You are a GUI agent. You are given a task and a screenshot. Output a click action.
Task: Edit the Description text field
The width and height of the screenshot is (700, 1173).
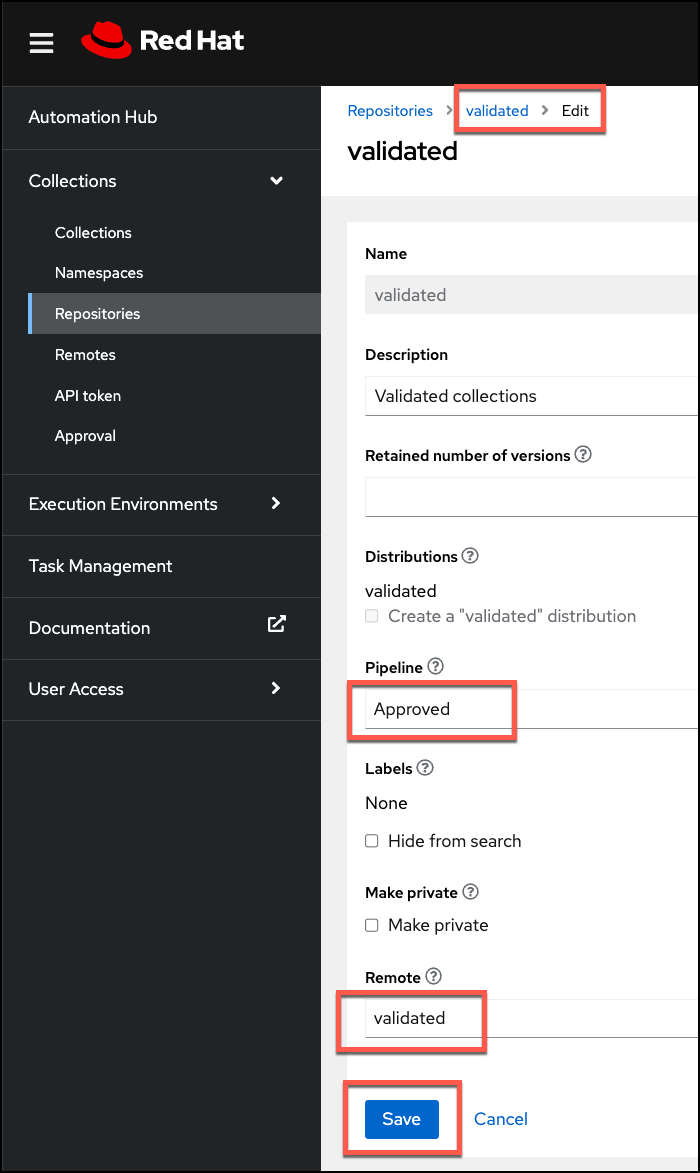click(x=530, y=396)
